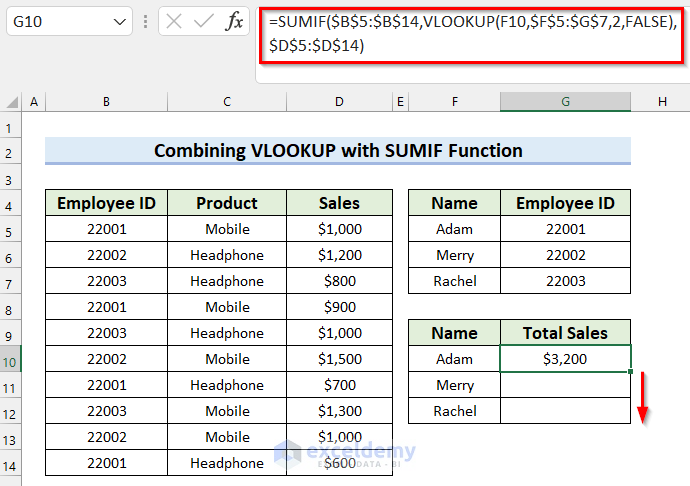The width and height of the screenshot is (690, 486).
Task: Click the Select All corner triangle
Action: [x=12, y=102]
